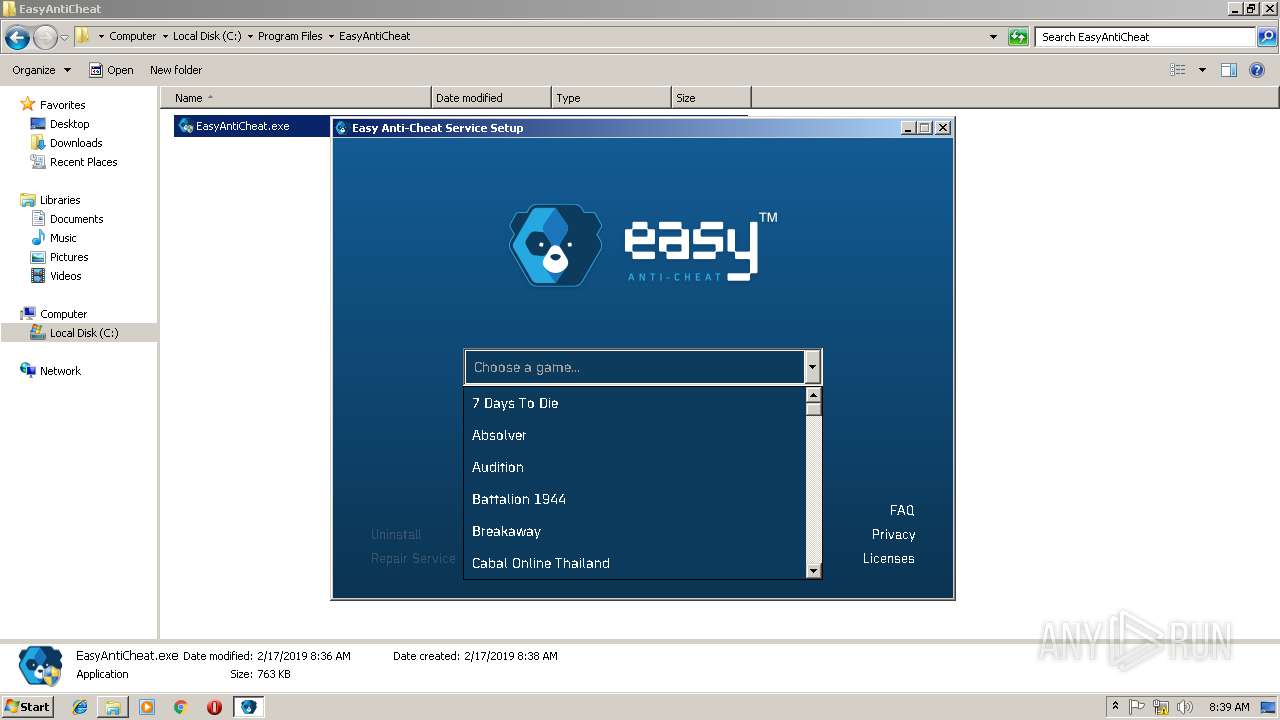Click the game list scroll up arrow

813,395
